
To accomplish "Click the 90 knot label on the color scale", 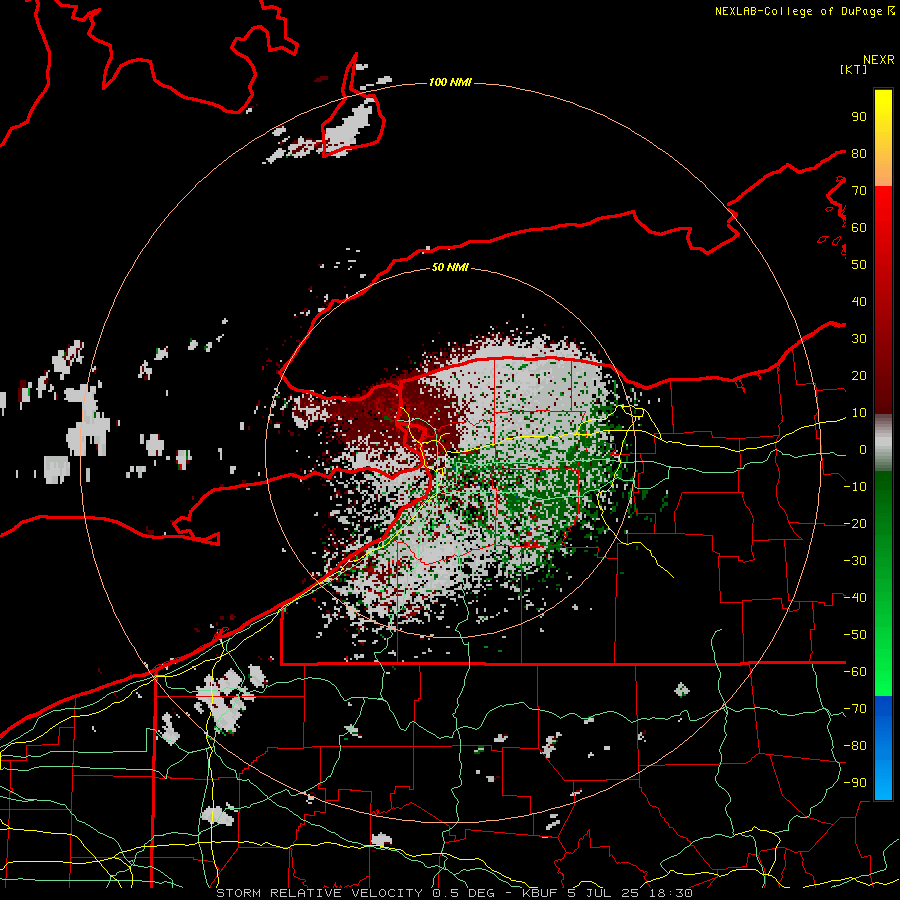I will [859, 117].
